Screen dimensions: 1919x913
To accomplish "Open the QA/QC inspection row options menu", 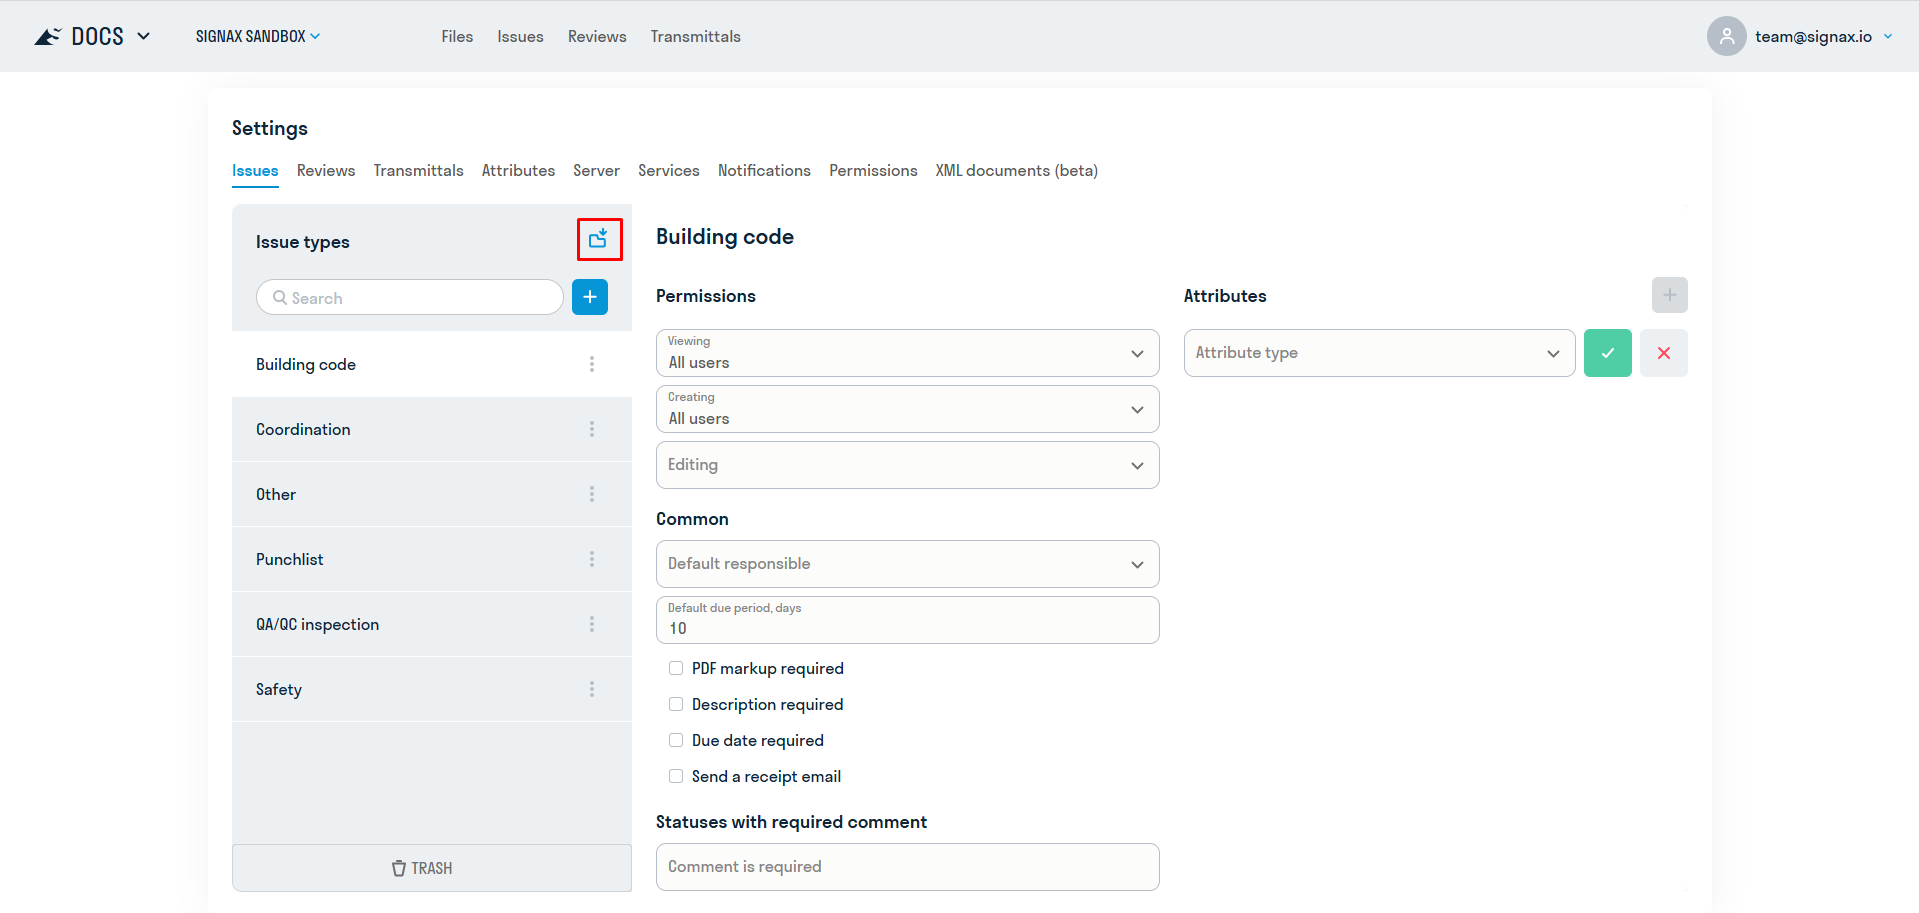I will (x=592, y=624).
